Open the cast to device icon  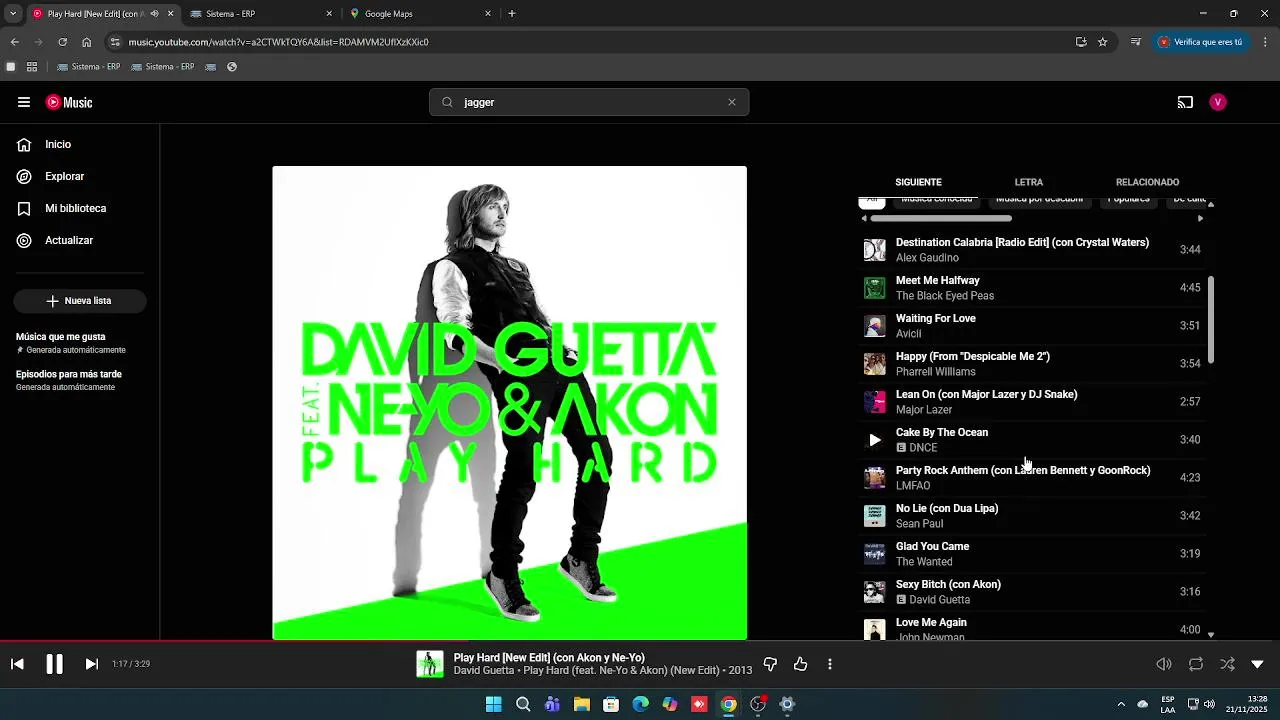[x=1185, y=102]
